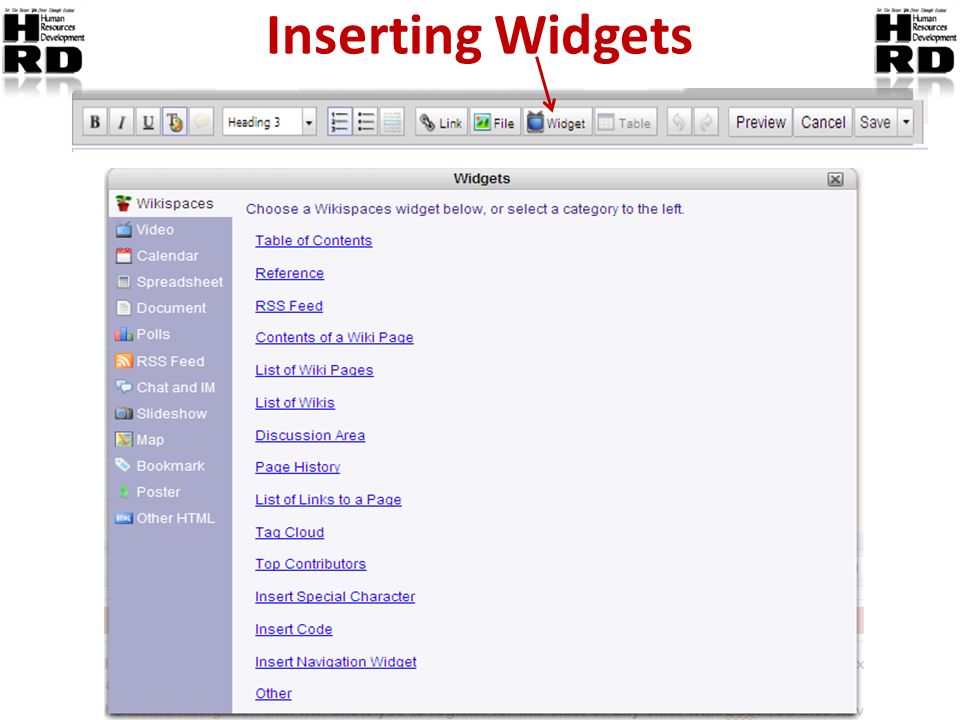Open the Page History link

click(x=298, y=467)
